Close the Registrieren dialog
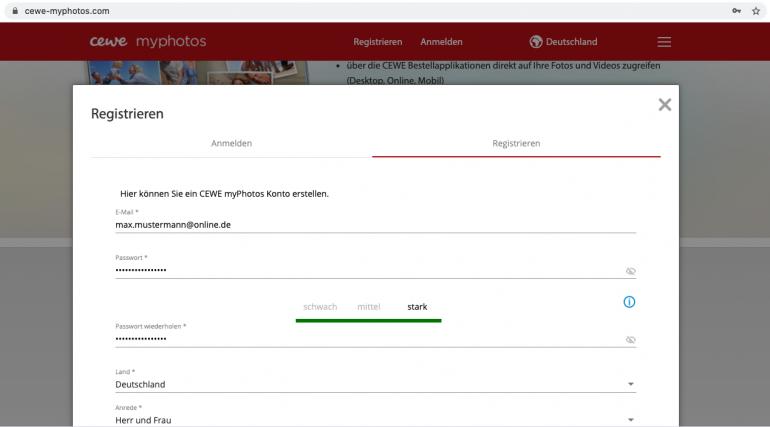This screenshot has width=770, height=427. pyautogui.click(x=664, y=105)
